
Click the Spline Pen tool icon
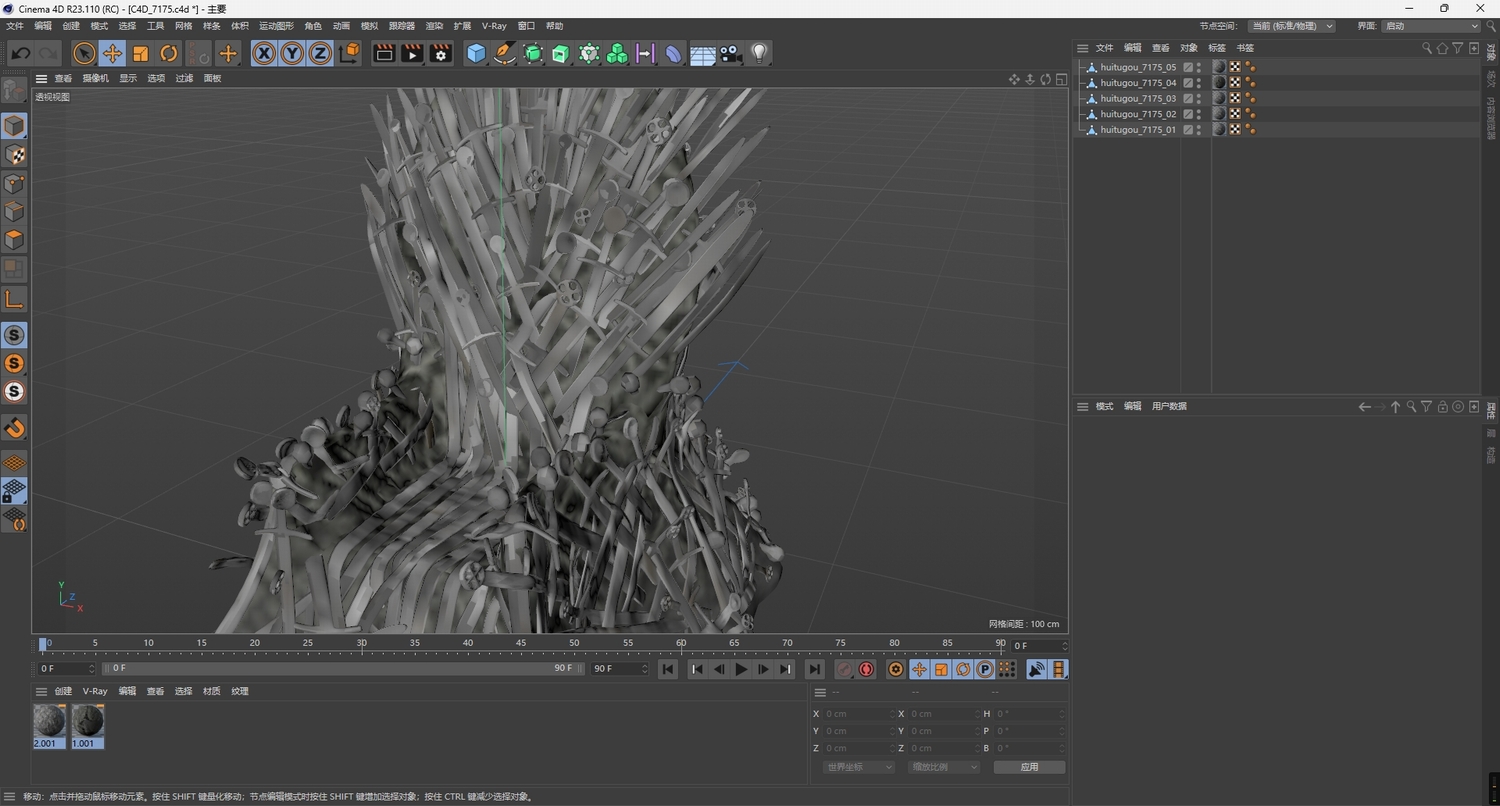coord(503,53)
